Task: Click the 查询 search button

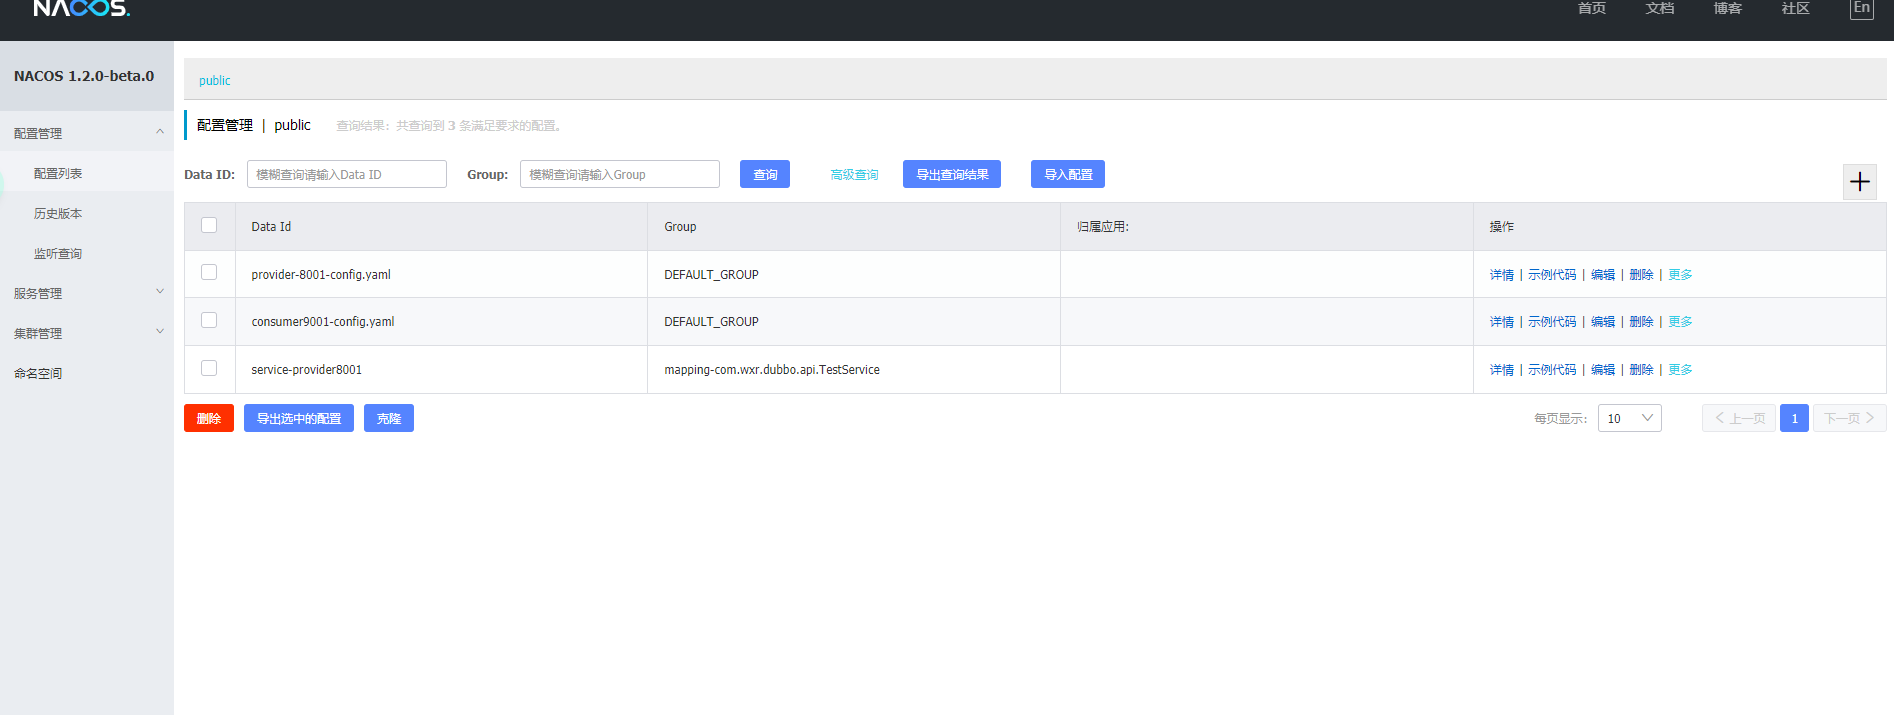Action: (765, 174)
